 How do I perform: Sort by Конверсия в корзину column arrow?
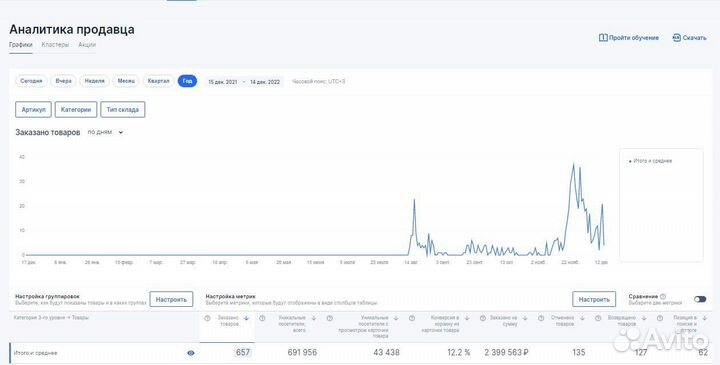click(x=467, y=318)
